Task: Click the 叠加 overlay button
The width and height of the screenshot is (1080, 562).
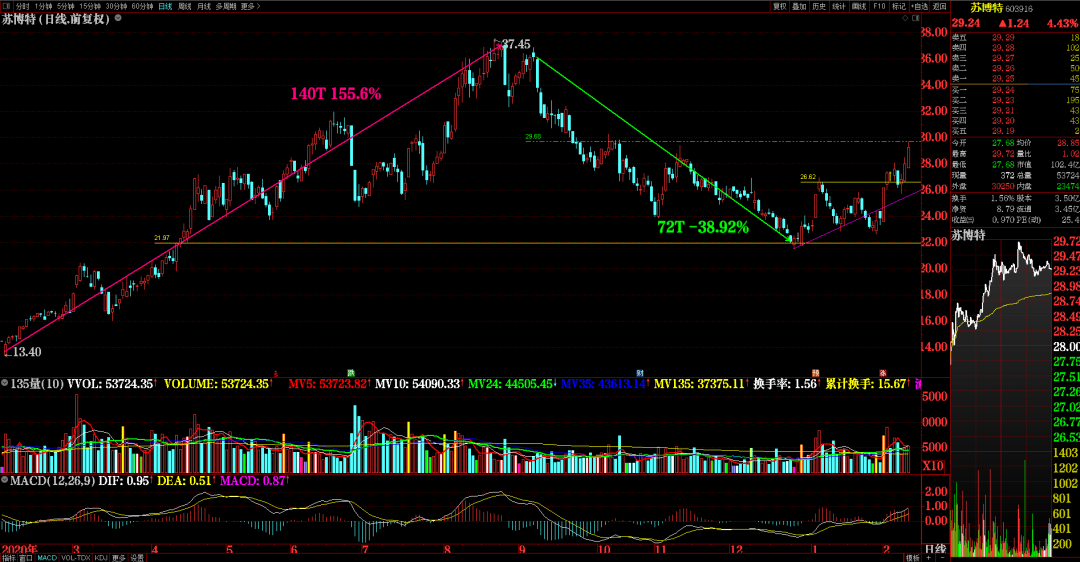Action: [x=799, y=6]
